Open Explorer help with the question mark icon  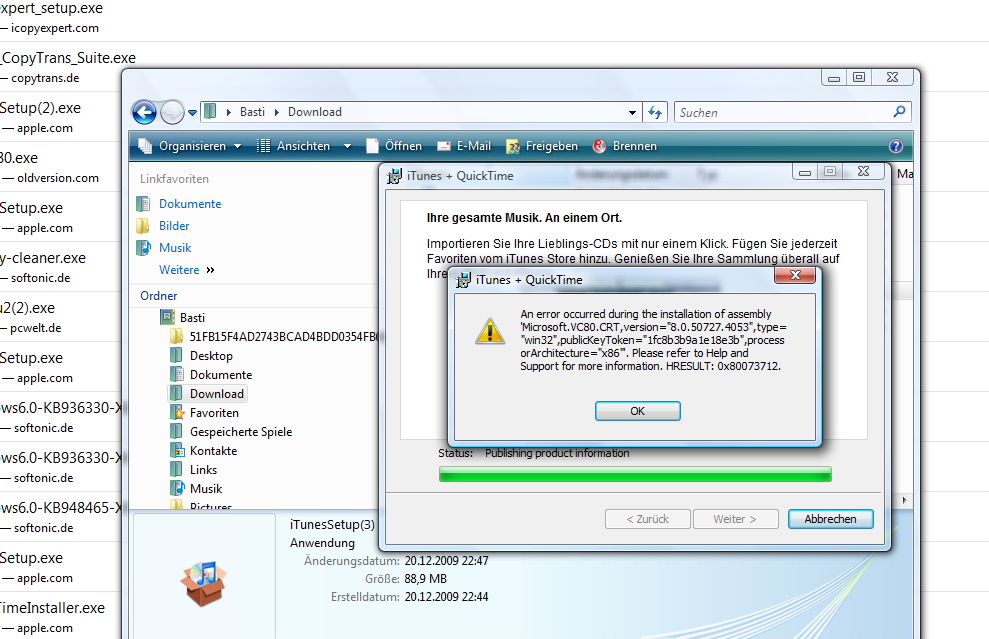click(x=896, y=146)
